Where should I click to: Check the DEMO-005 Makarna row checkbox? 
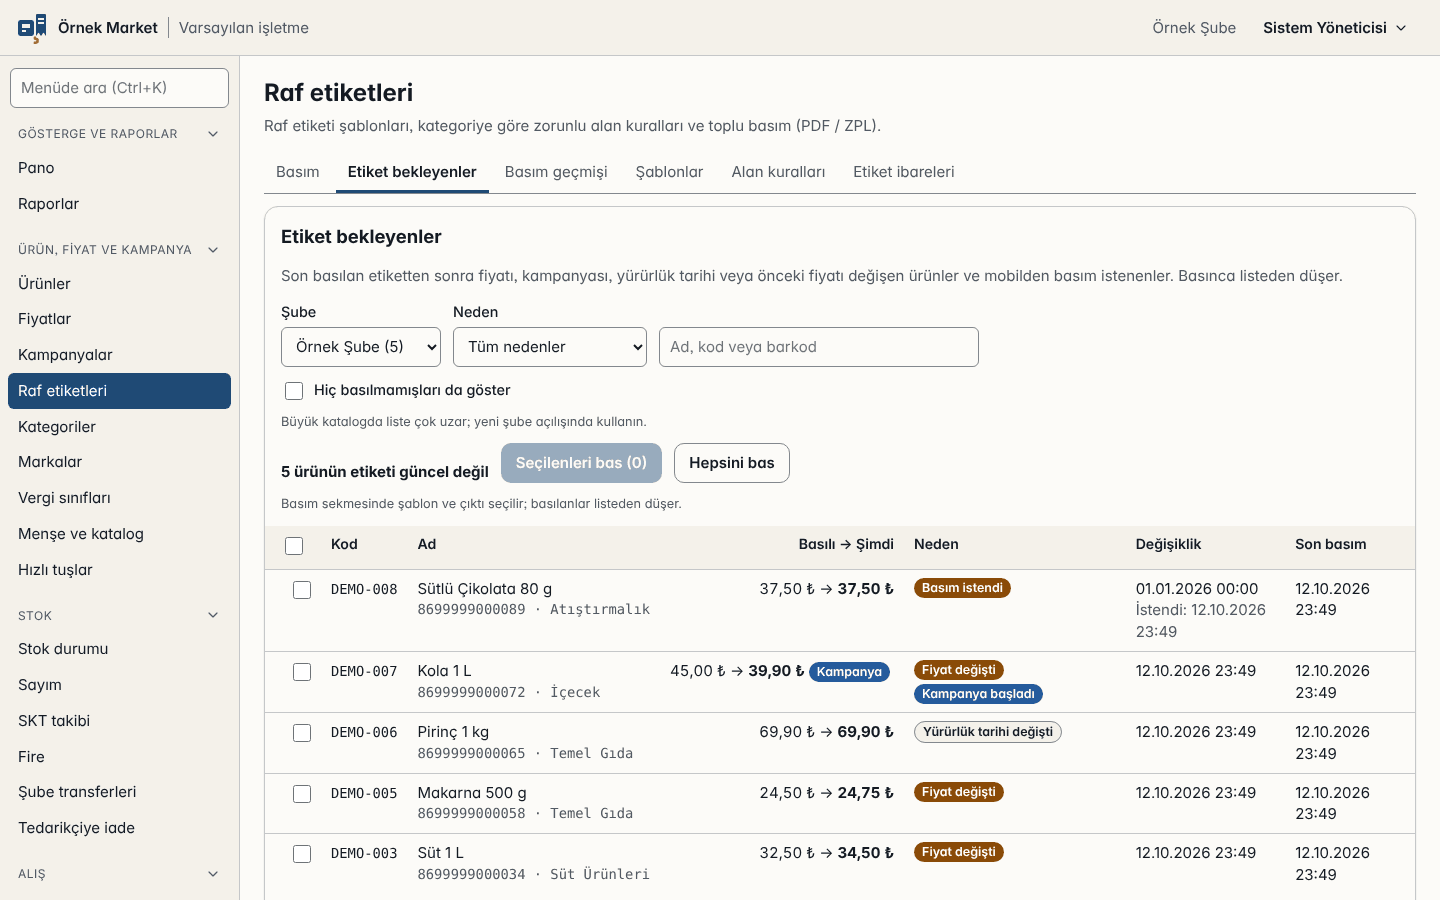click(x=302, y=794)
